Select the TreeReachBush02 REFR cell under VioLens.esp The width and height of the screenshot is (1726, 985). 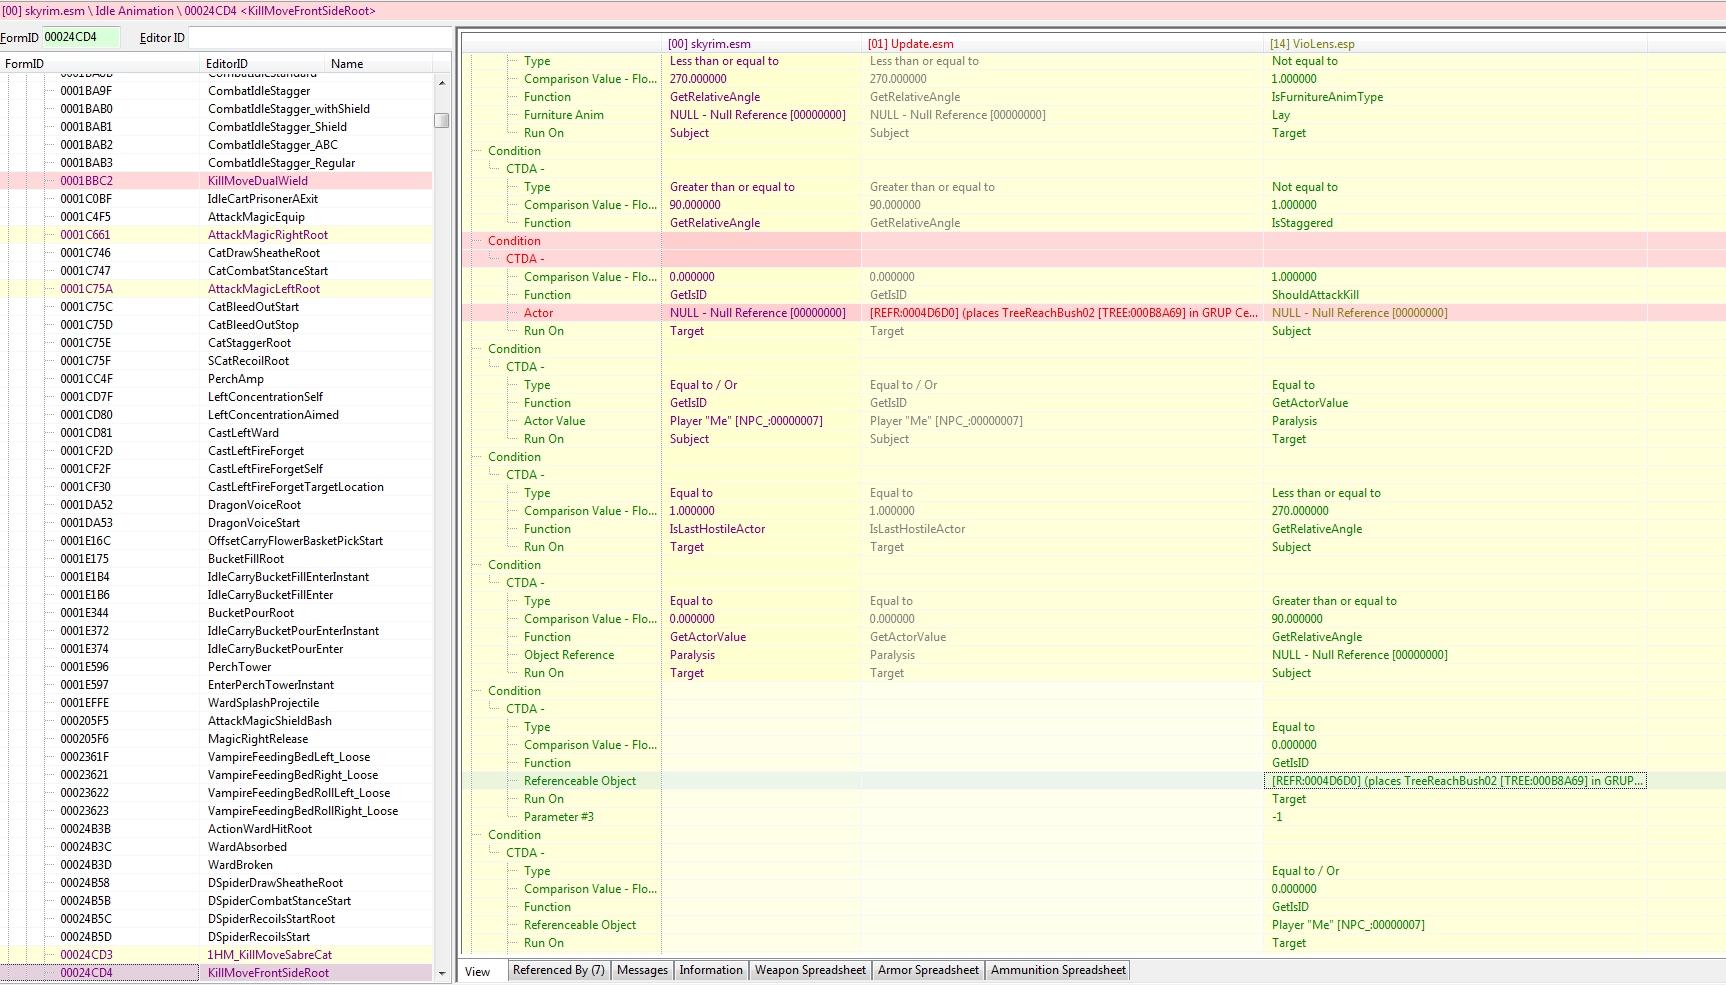[1454, 781]
